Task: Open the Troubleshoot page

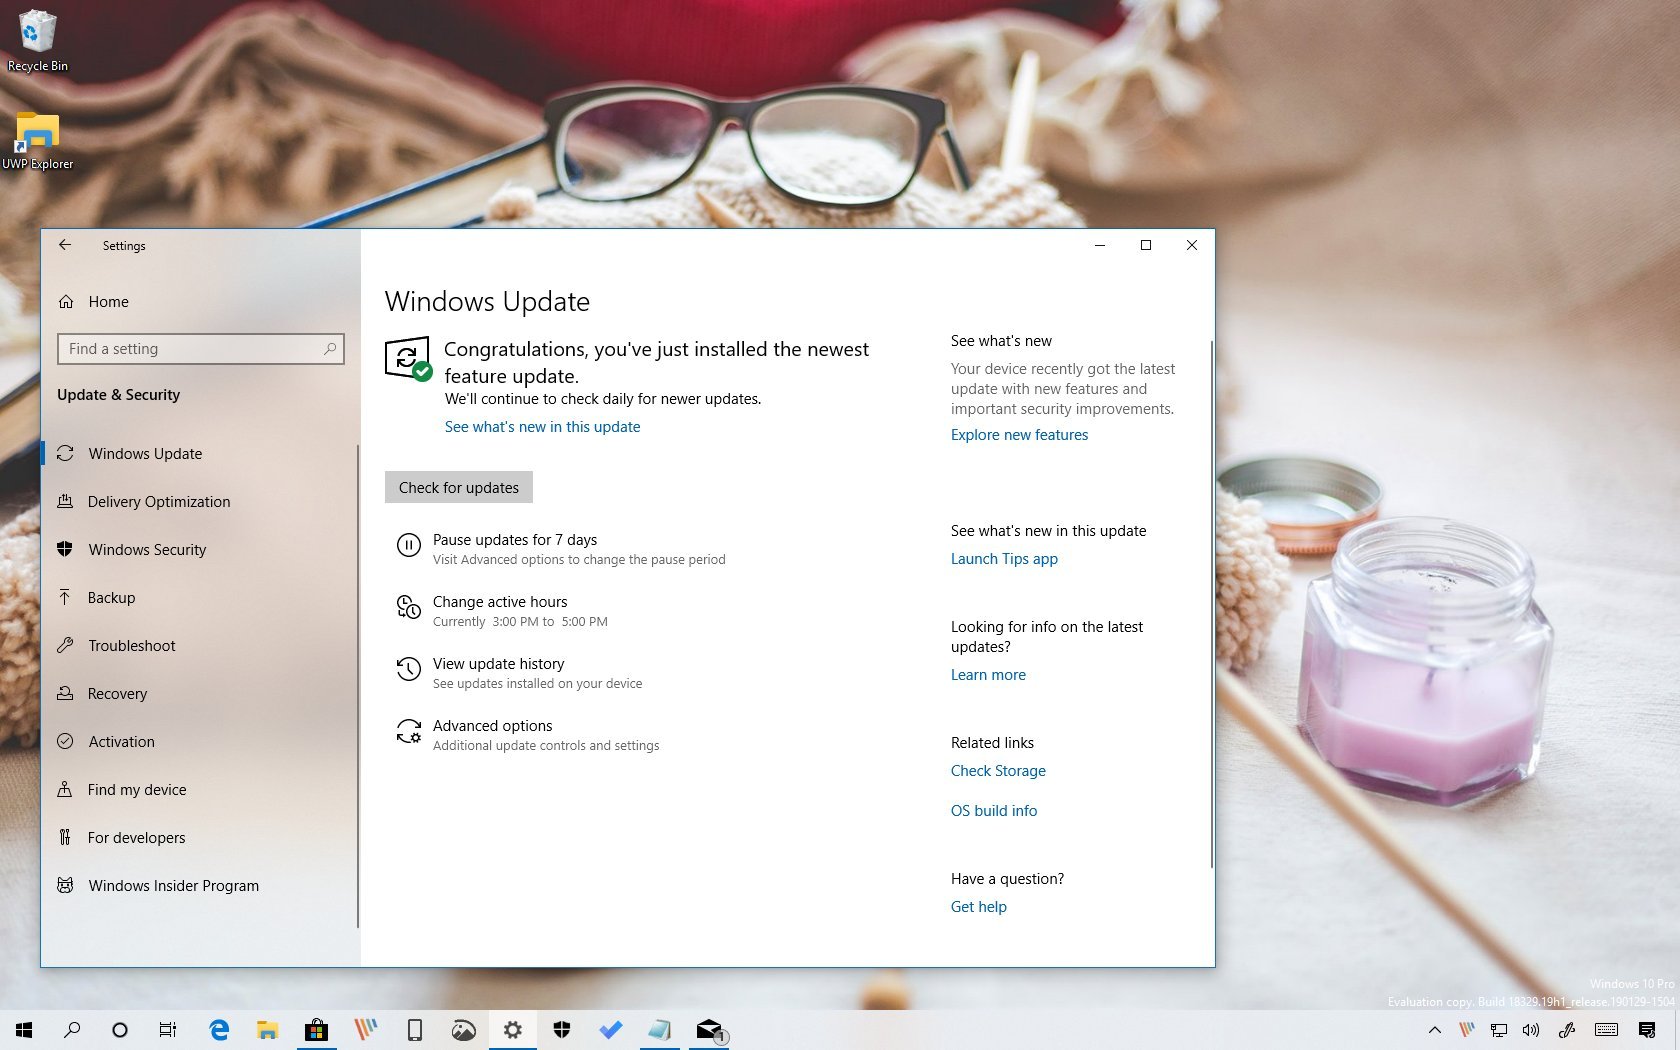Action: [131, 646]
